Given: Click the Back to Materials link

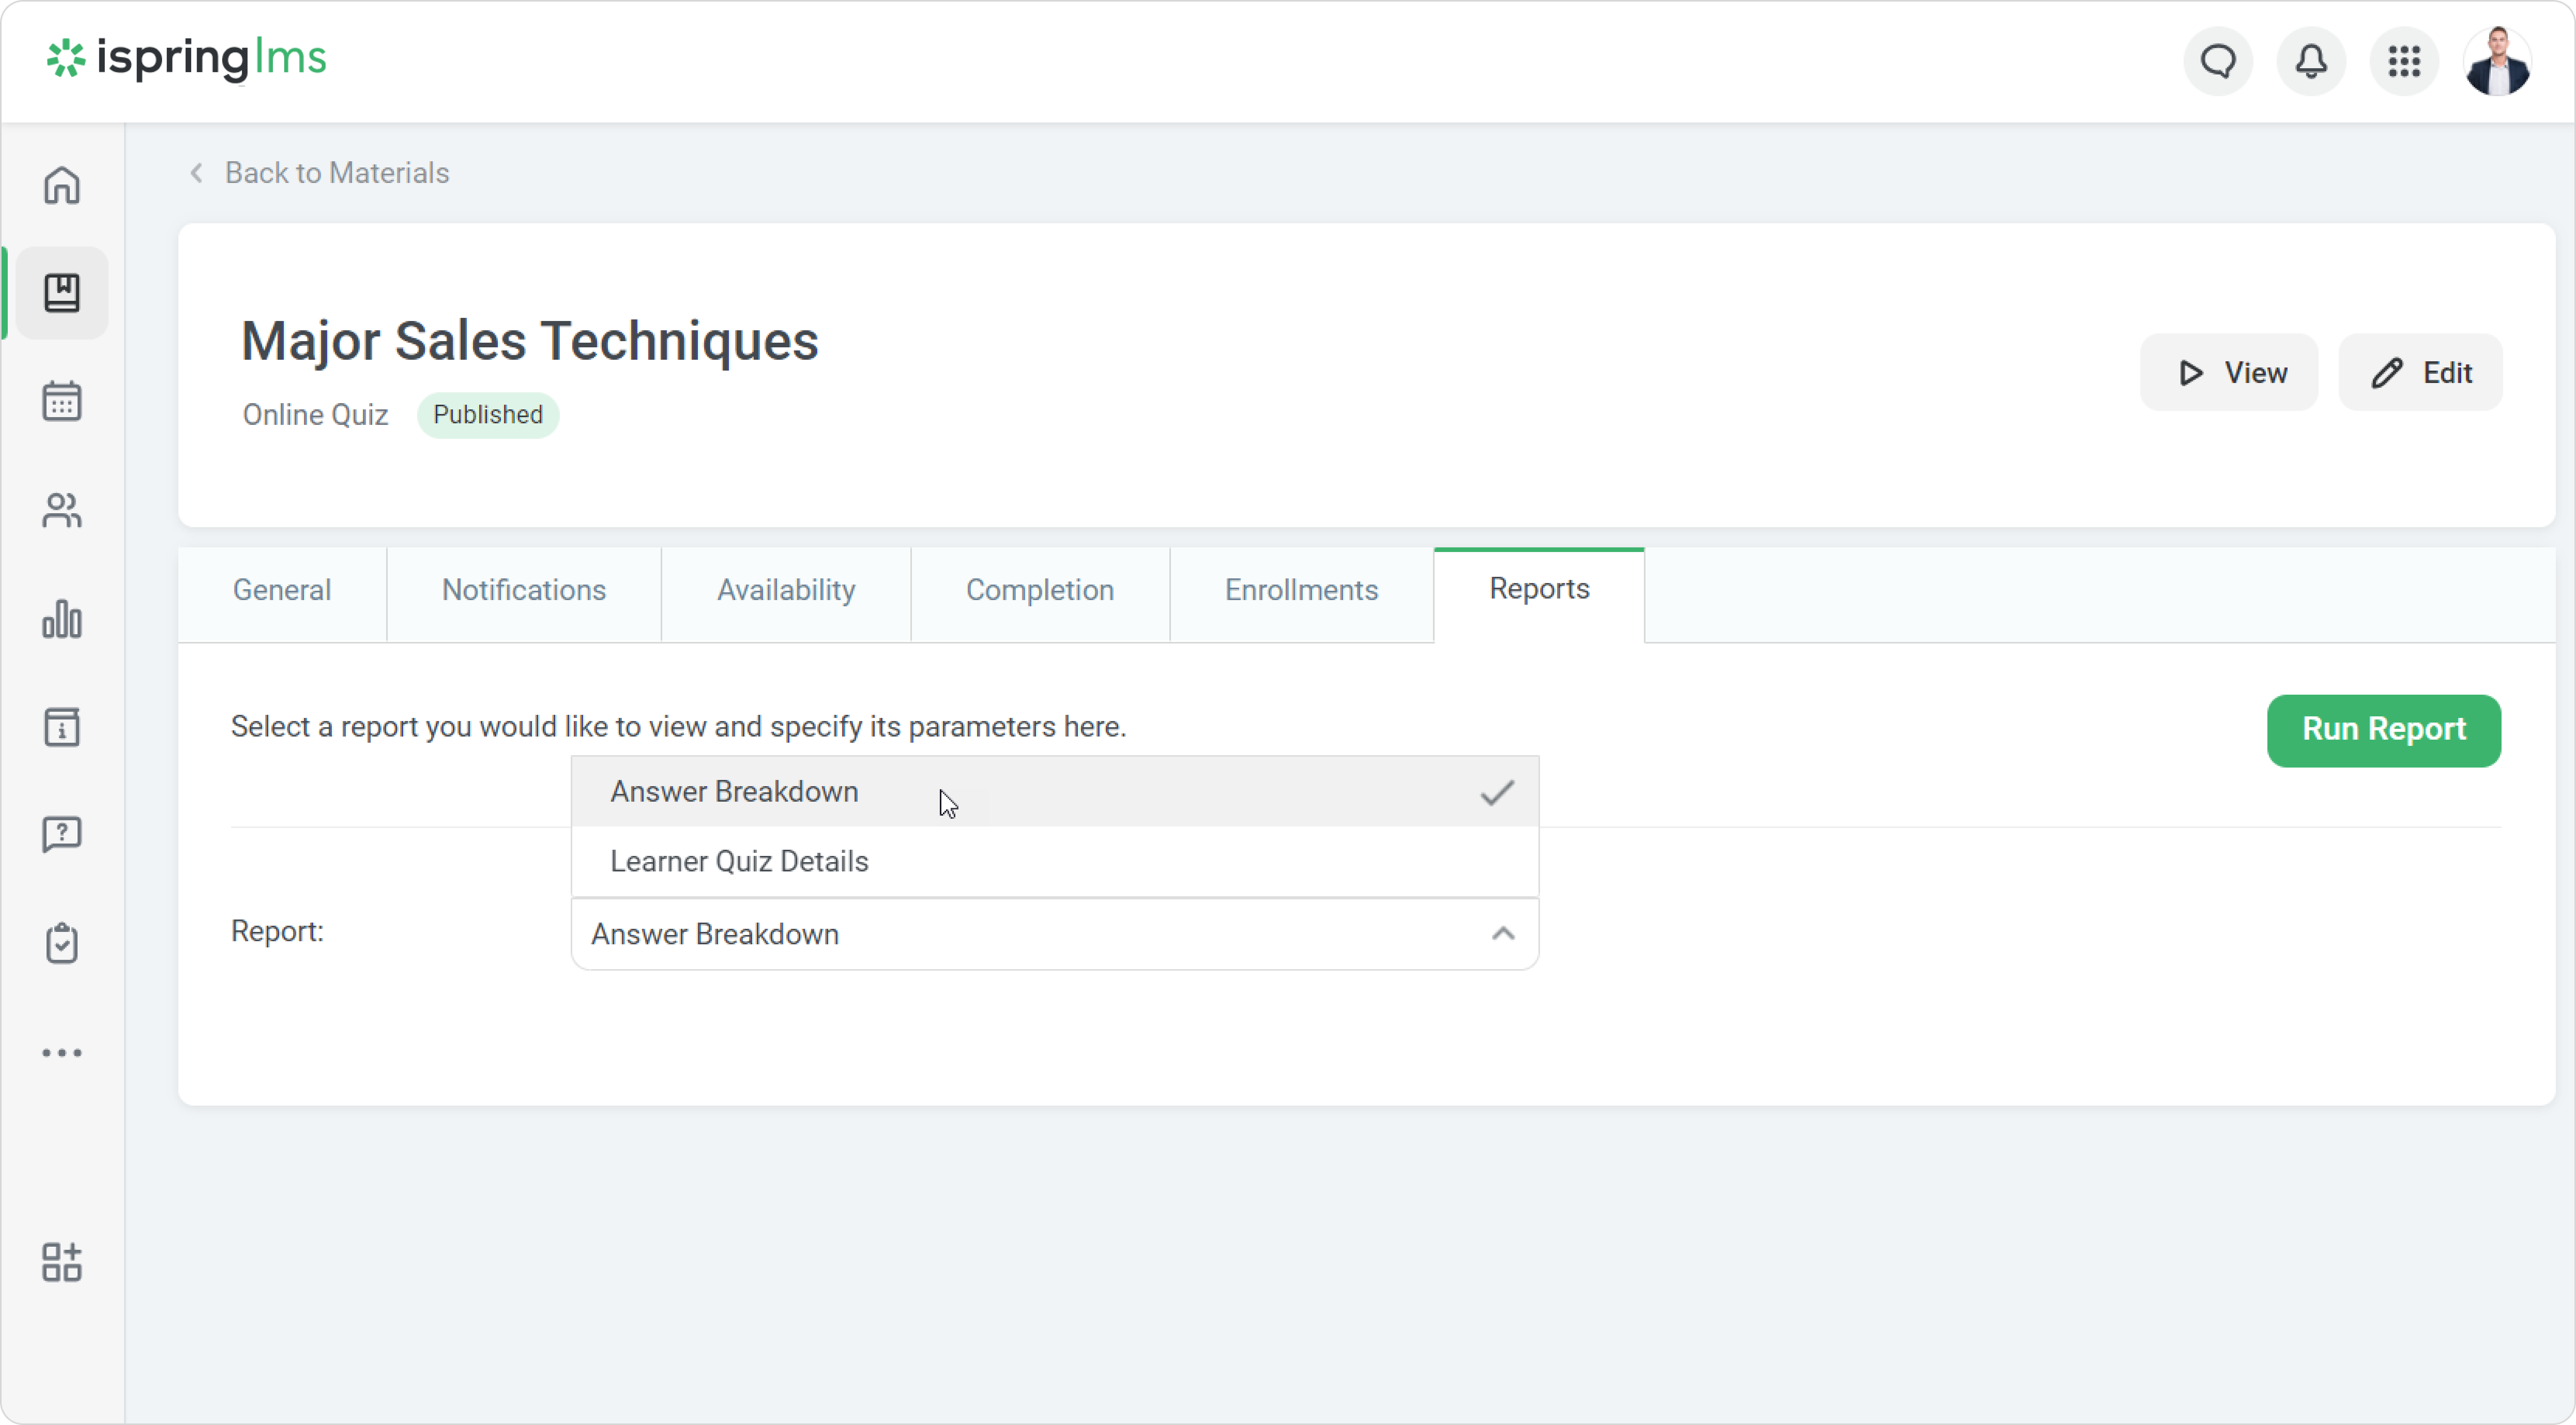Looking at the screenshot, I should (336, 173).
